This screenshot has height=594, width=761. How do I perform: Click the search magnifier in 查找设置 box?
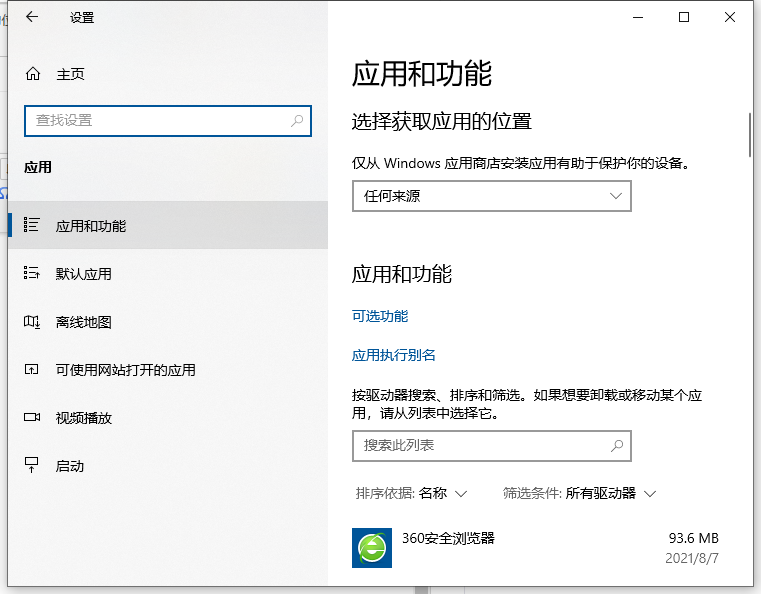click(x=297, y=120)
